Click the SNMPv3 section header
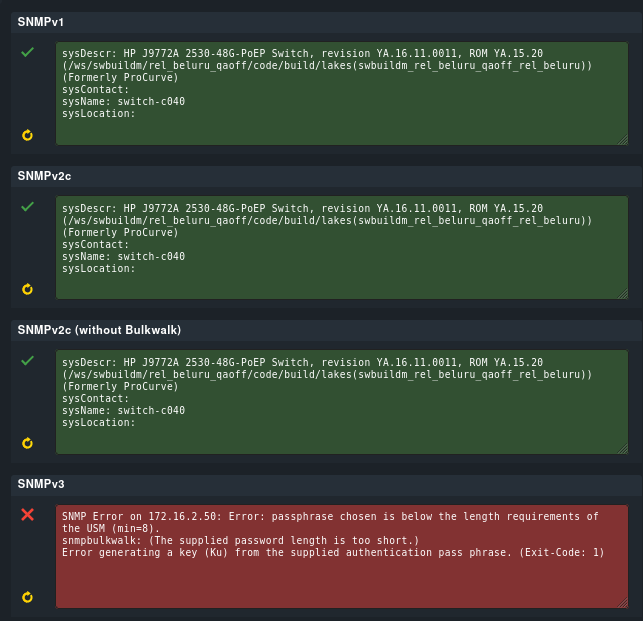The image size is (643, 621). [x=41, y=484]
